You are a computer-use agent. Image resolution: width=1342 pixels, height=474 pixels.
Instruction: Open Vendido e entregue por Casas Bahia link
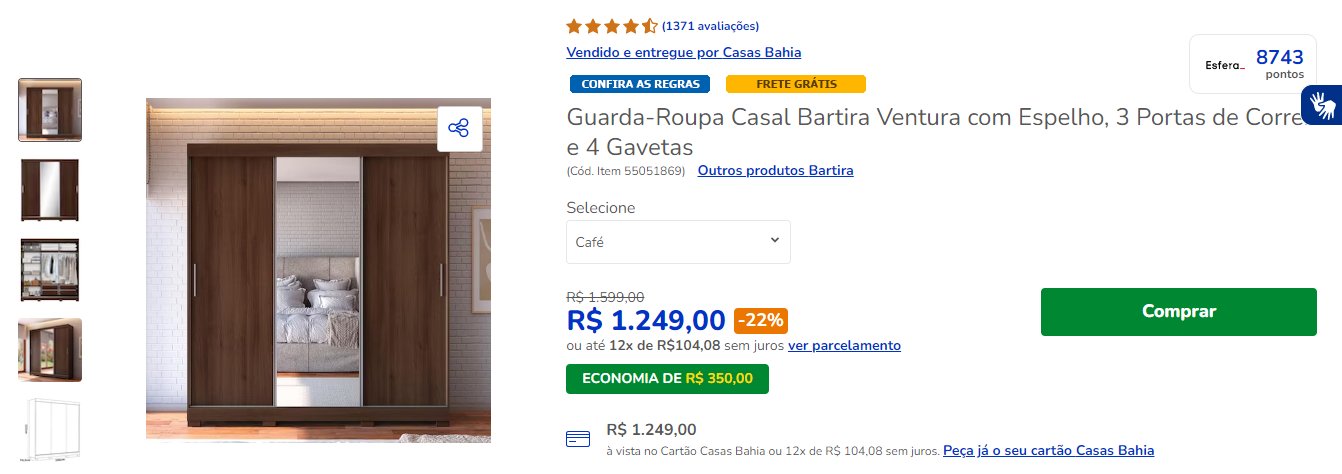(684, 52)
